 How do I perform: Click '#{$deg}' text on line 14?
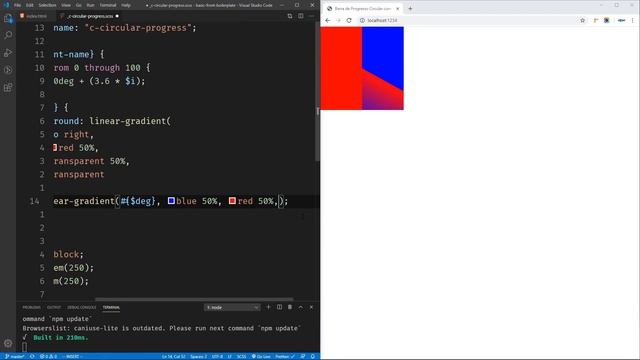pos(138,201)
